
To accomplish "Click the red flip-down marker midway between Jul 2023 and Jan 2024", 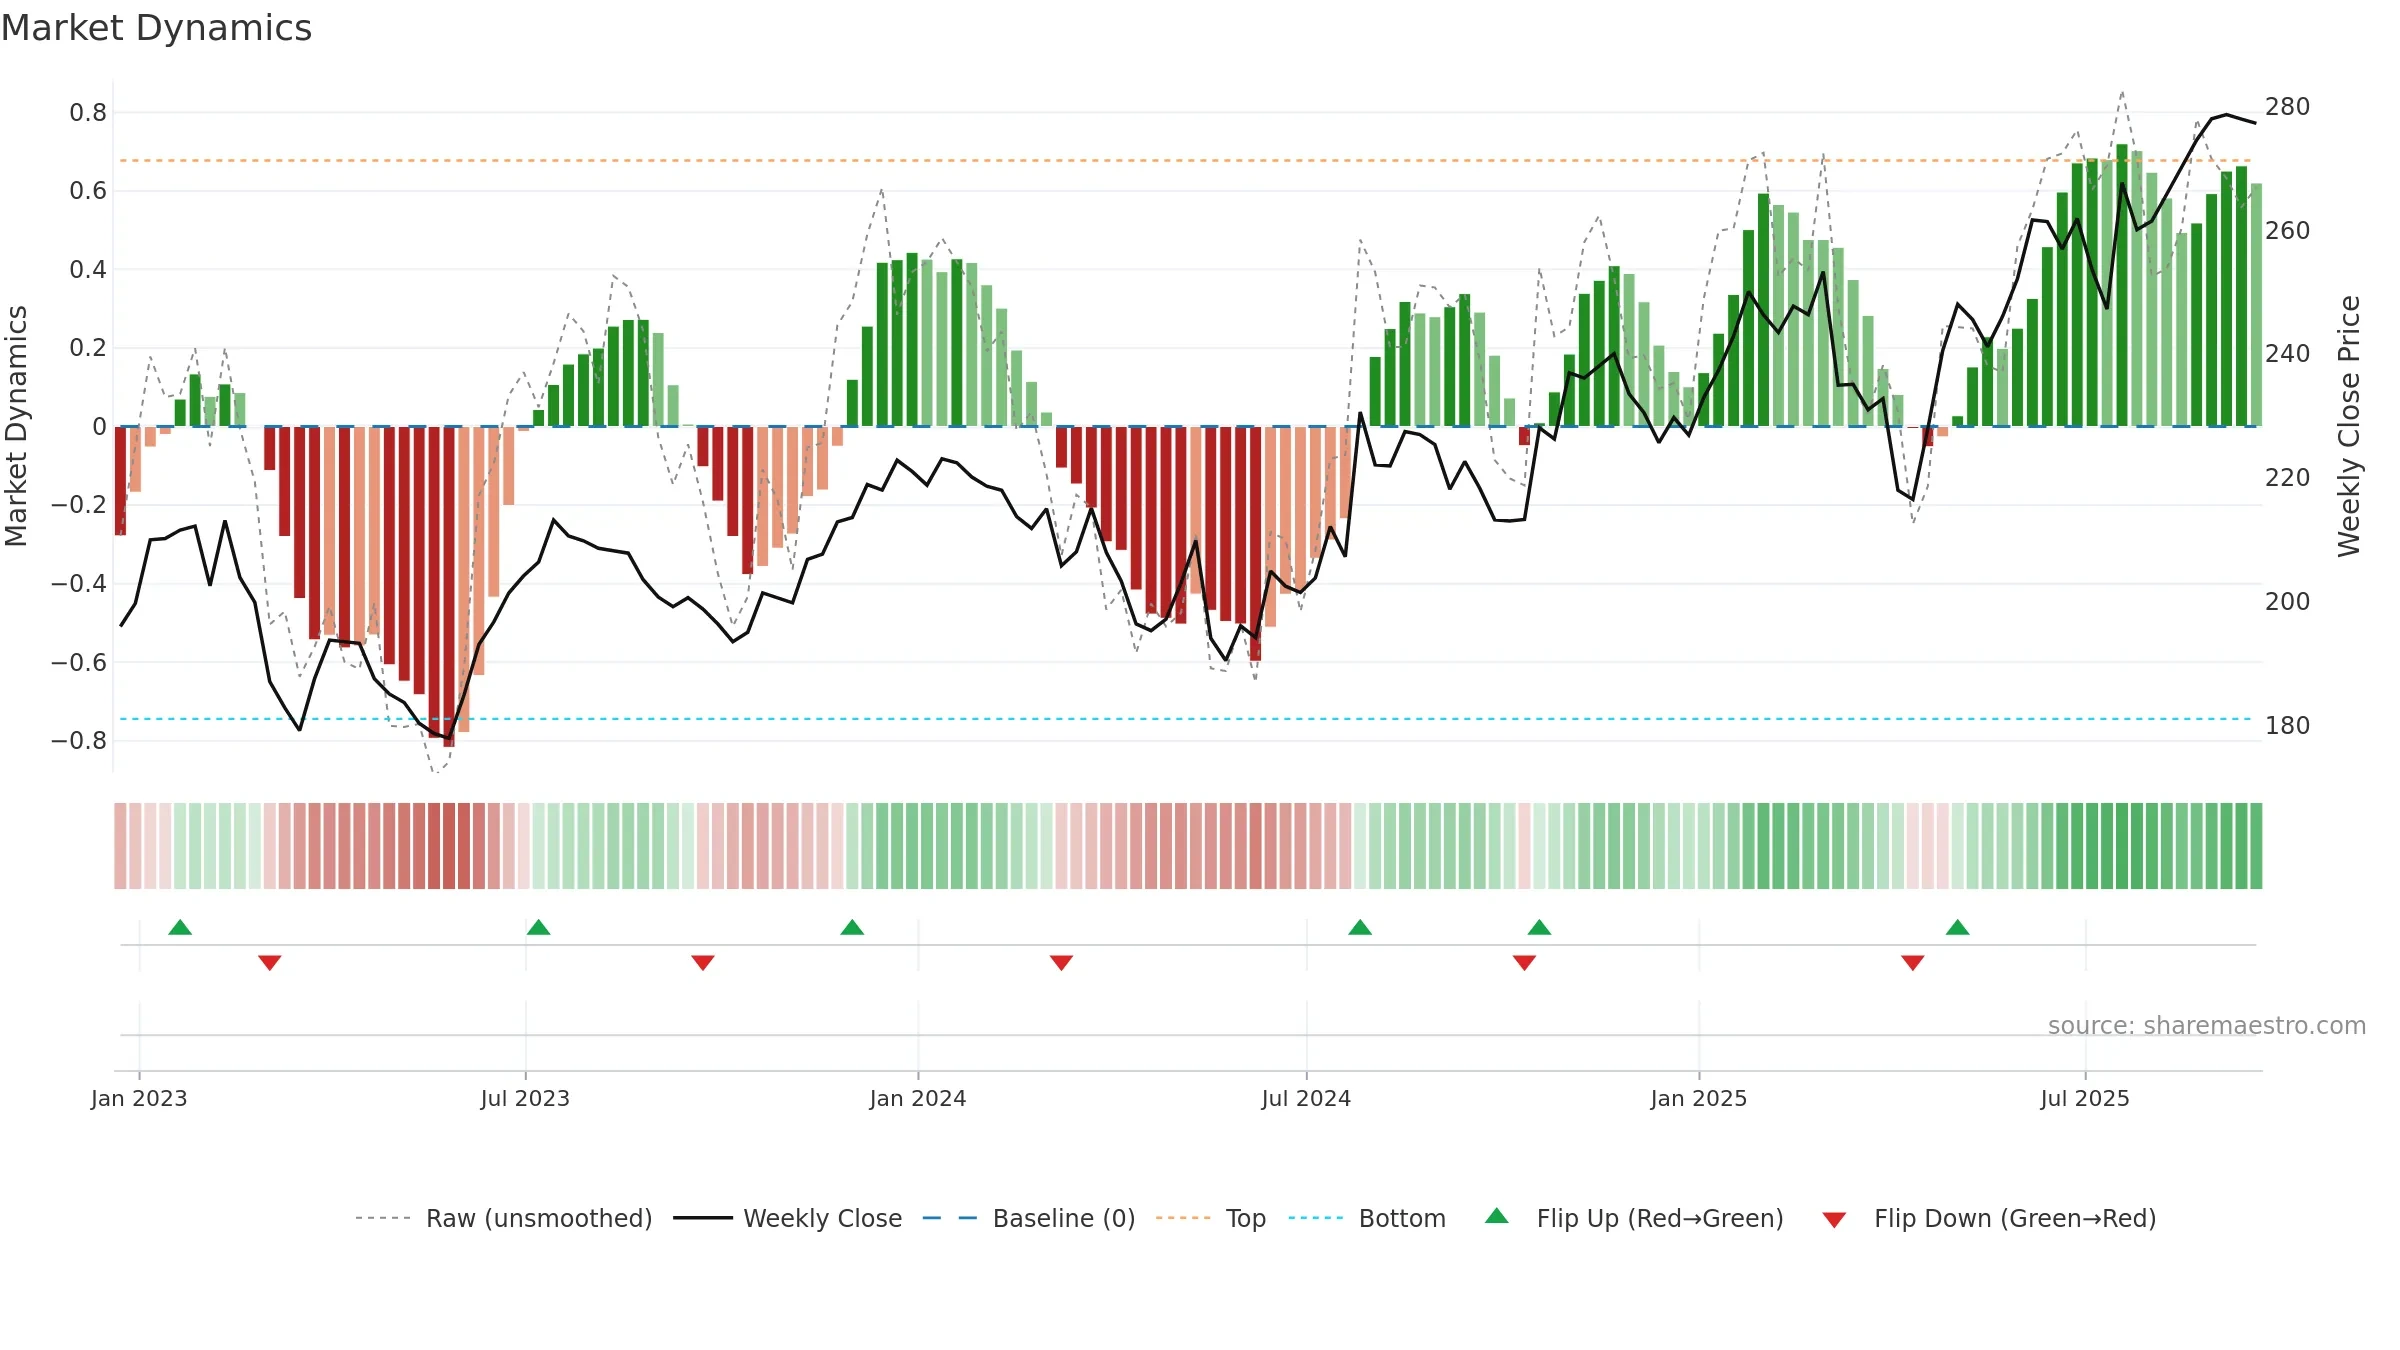I will (703, 963).
